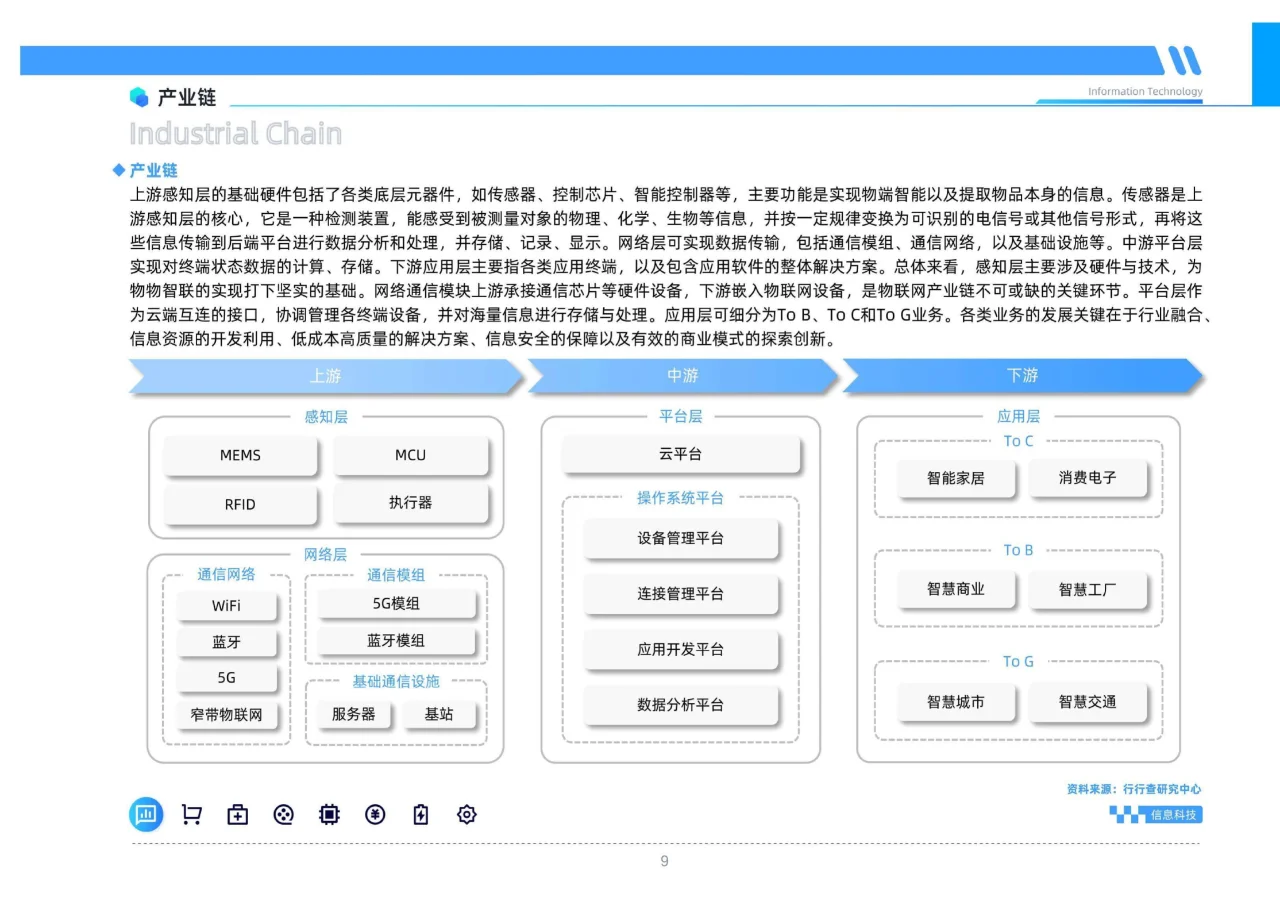
Task: Click the hexagon icon beside 产业链 heading
Action: pyautogui.click(x=139, y=97)
